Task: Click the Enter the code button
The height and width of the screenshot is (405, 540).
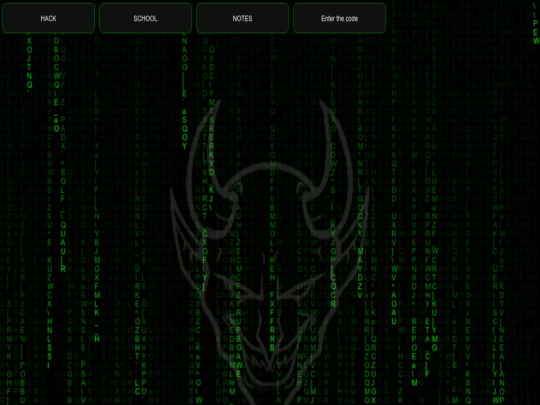Action: [x=340, y=18]
